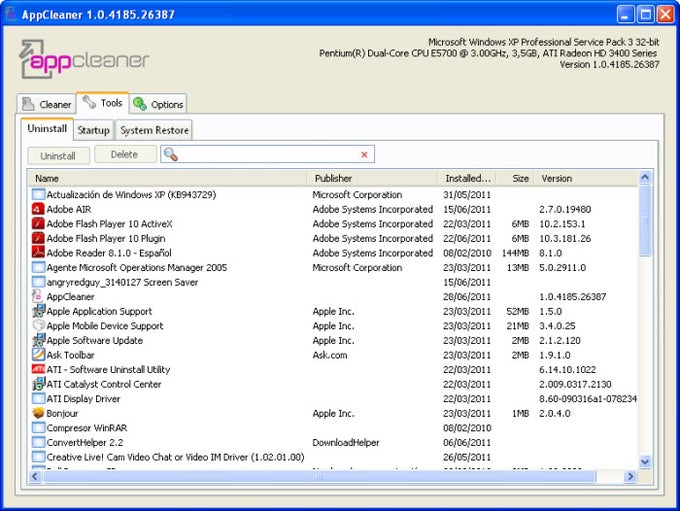Click the angryredguy Screen Saver icon

click(38, 282)
